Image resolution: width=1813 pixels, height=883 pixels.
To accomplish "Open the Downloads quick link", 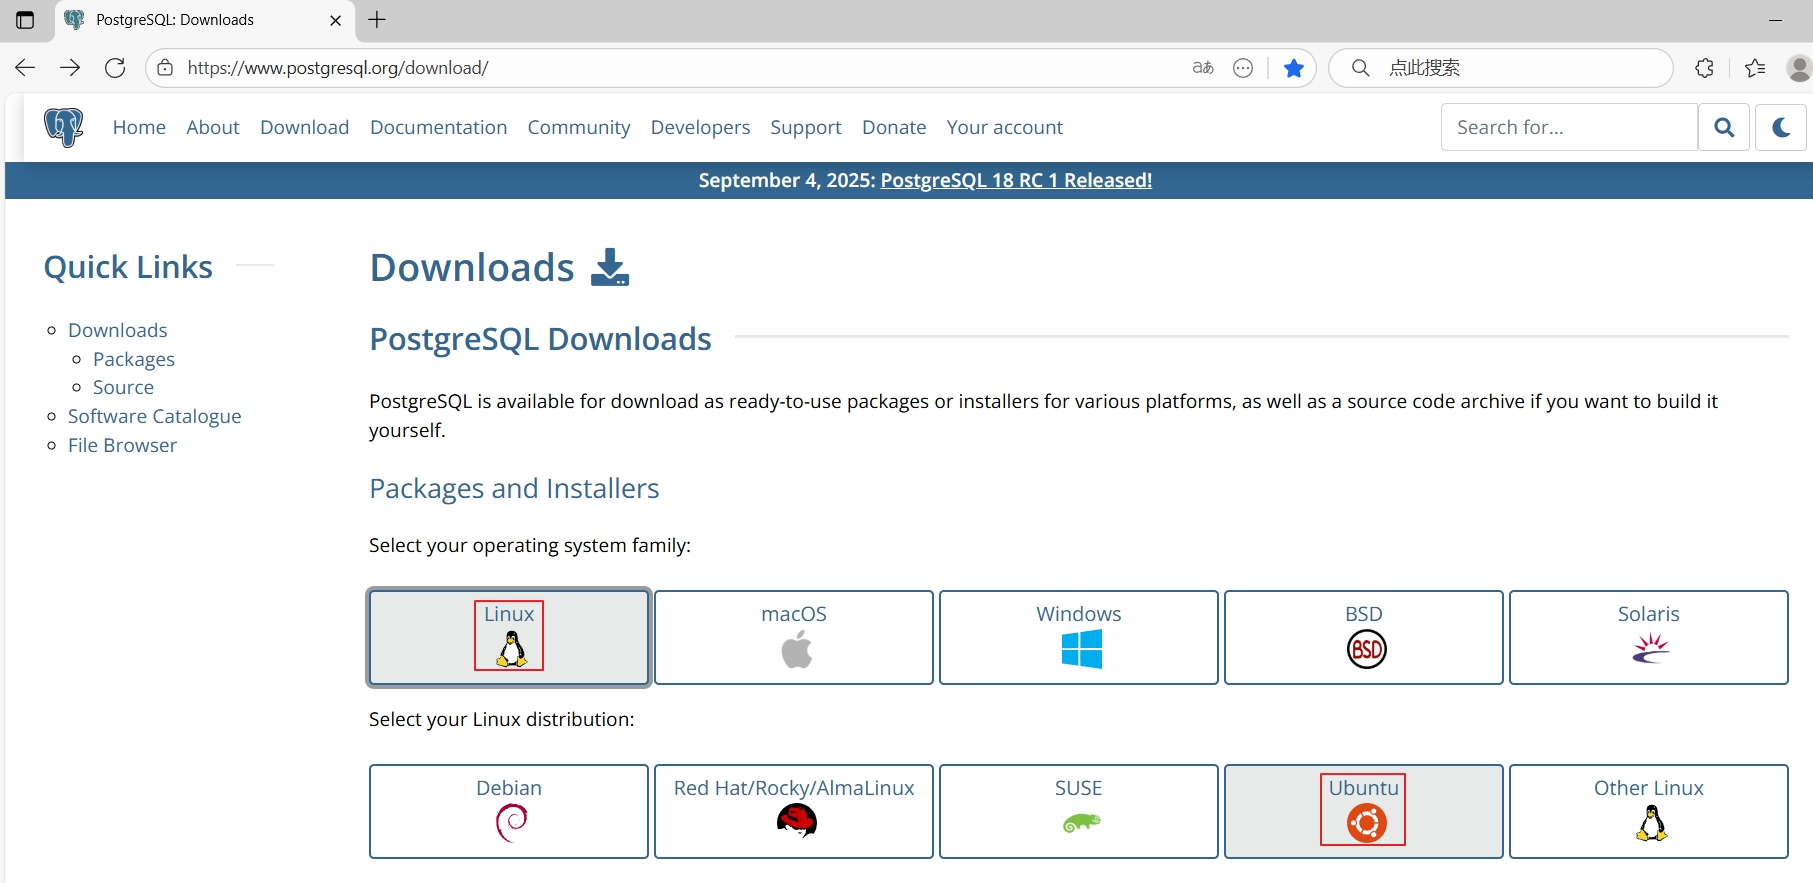I will [118, 330].
